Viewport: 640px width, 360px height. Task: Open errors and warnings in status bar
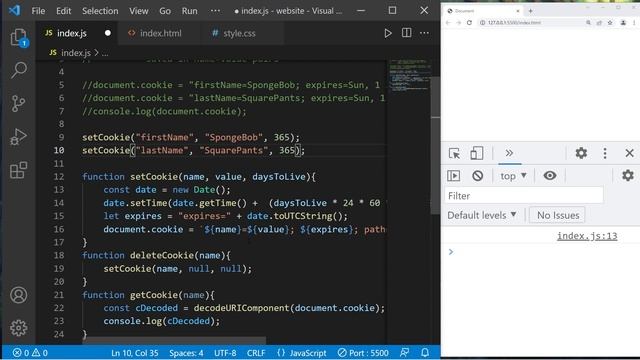tap(30, 353)
